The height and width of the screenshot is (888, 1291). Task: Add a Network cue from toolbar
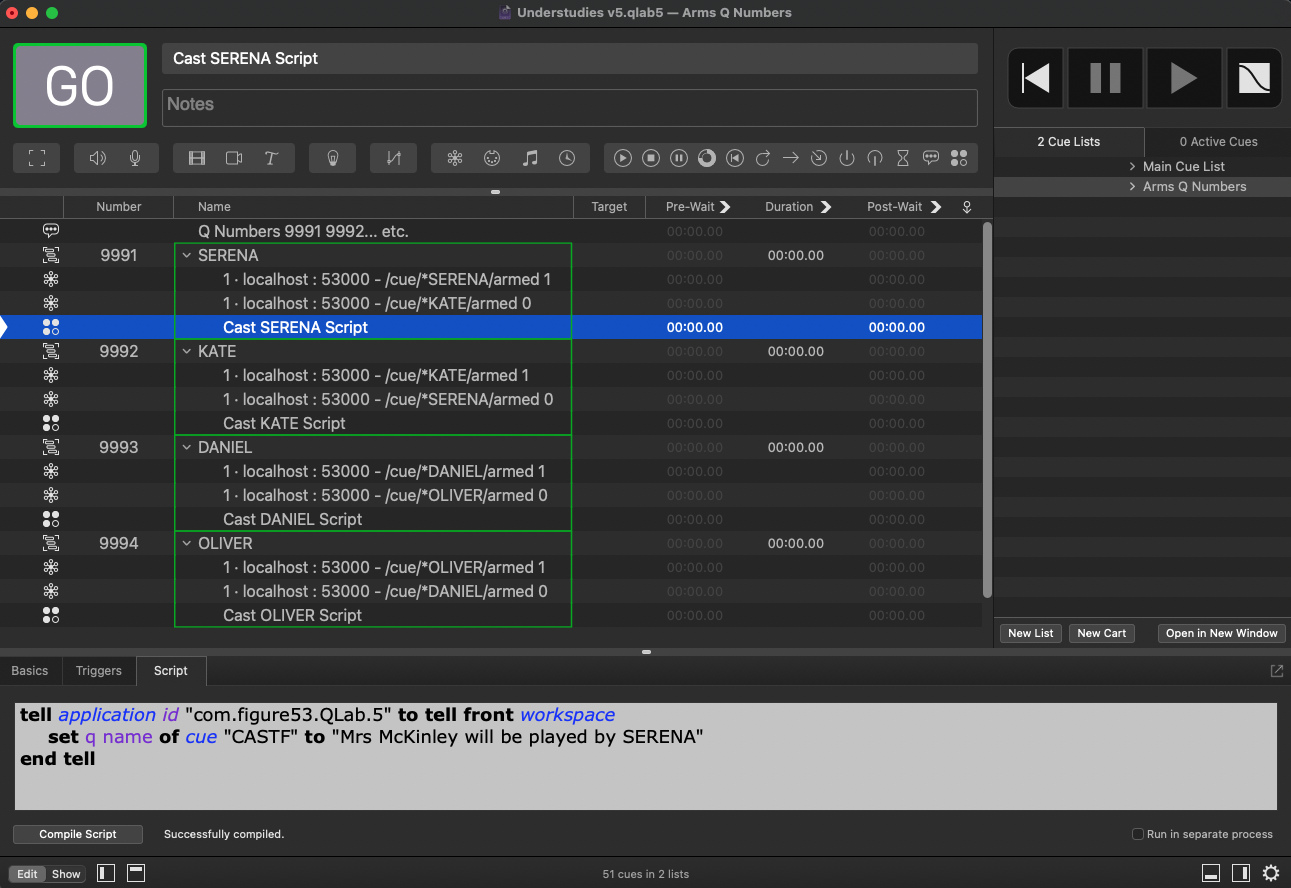455,158
